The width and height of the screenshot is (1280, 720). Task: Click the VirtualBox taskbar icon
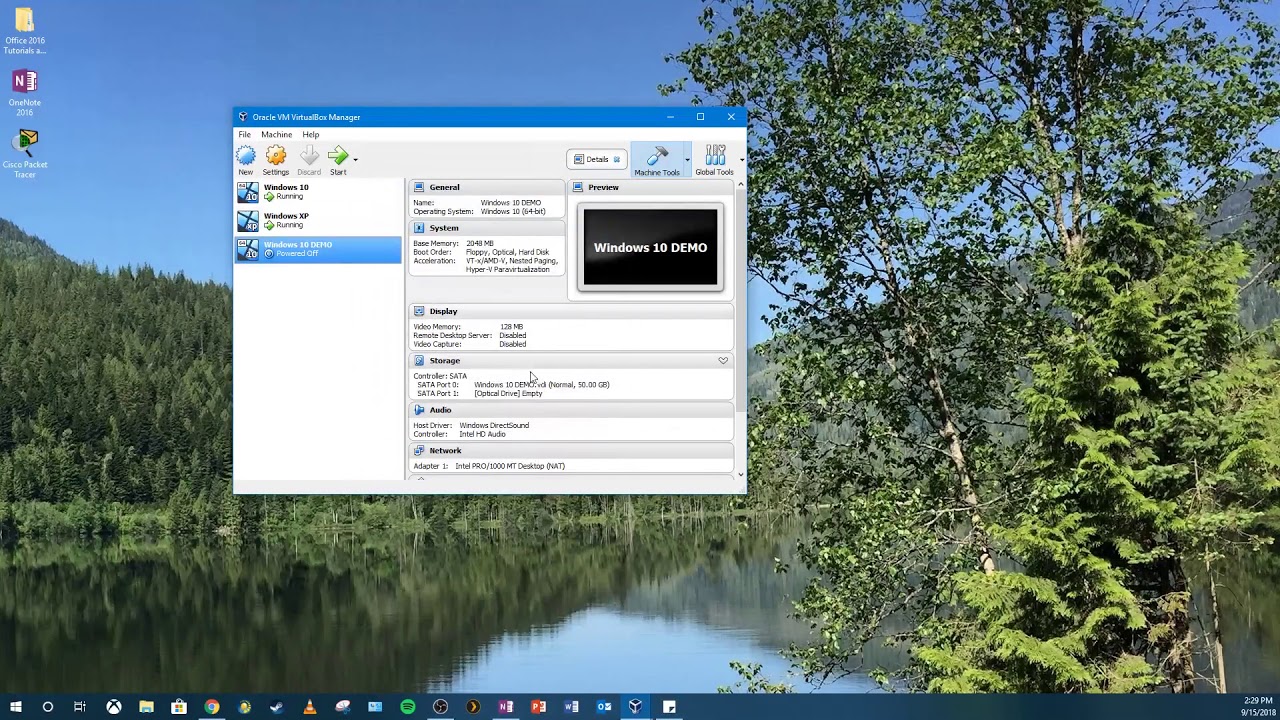[x=636, y=707]
